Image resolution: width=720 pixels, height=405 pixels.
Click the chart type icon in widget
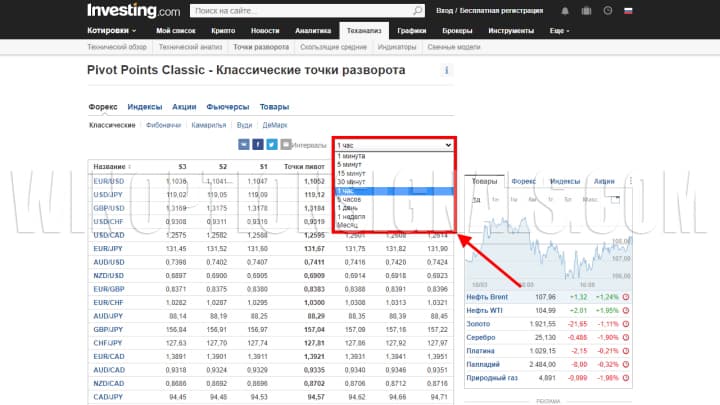[615, 200]
